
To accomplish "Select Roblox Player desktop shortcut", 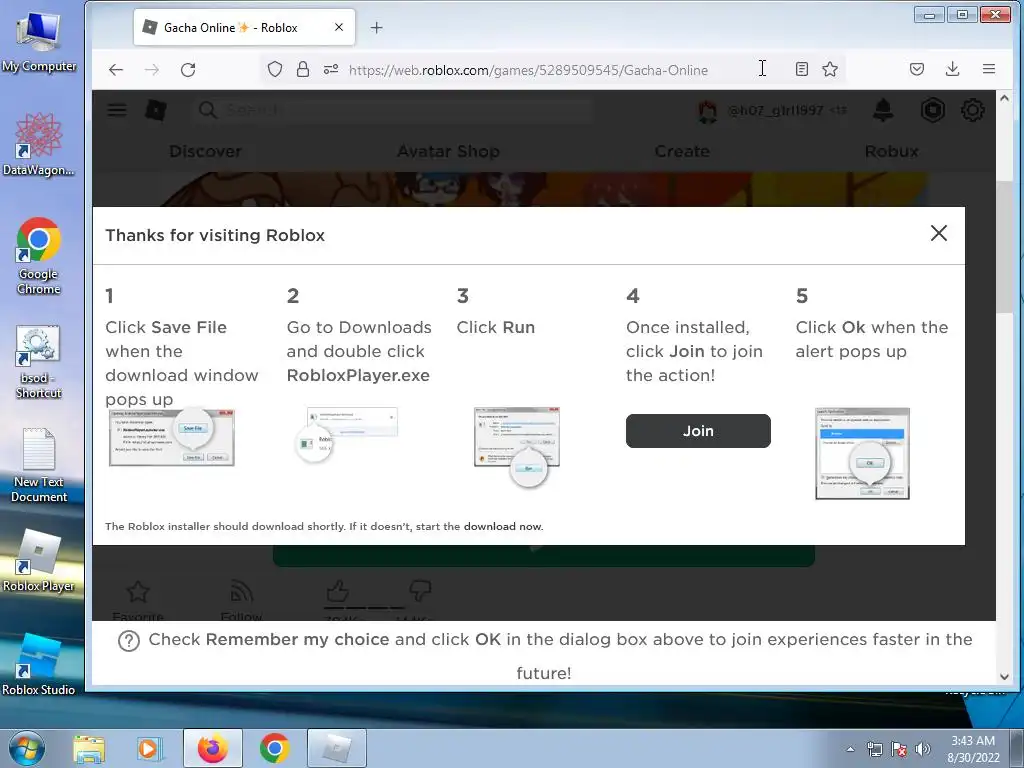I will pos(39,560).
